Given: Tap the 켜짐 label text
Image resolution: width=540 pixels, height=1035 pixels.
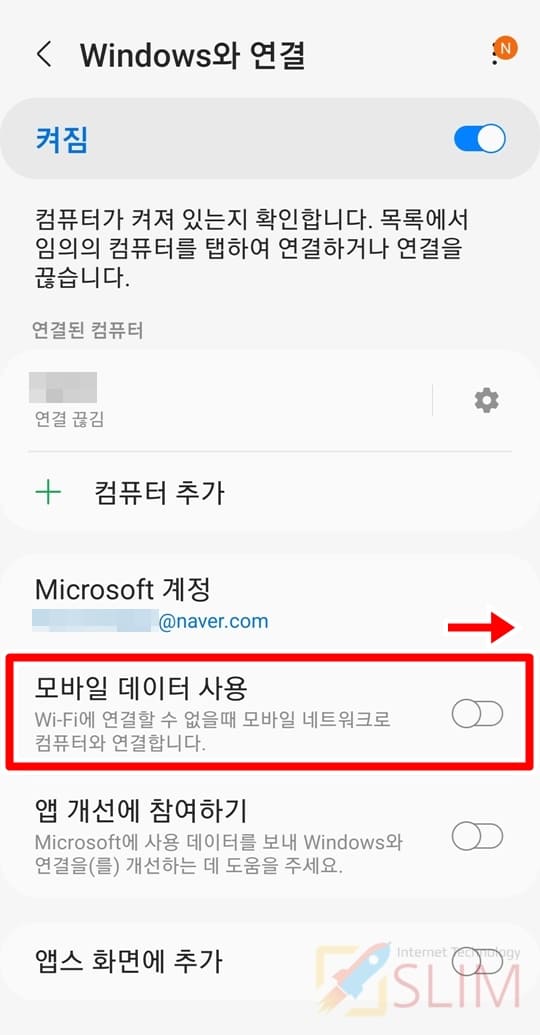Looking at the screenshot, I should click(x=61, y=140).
